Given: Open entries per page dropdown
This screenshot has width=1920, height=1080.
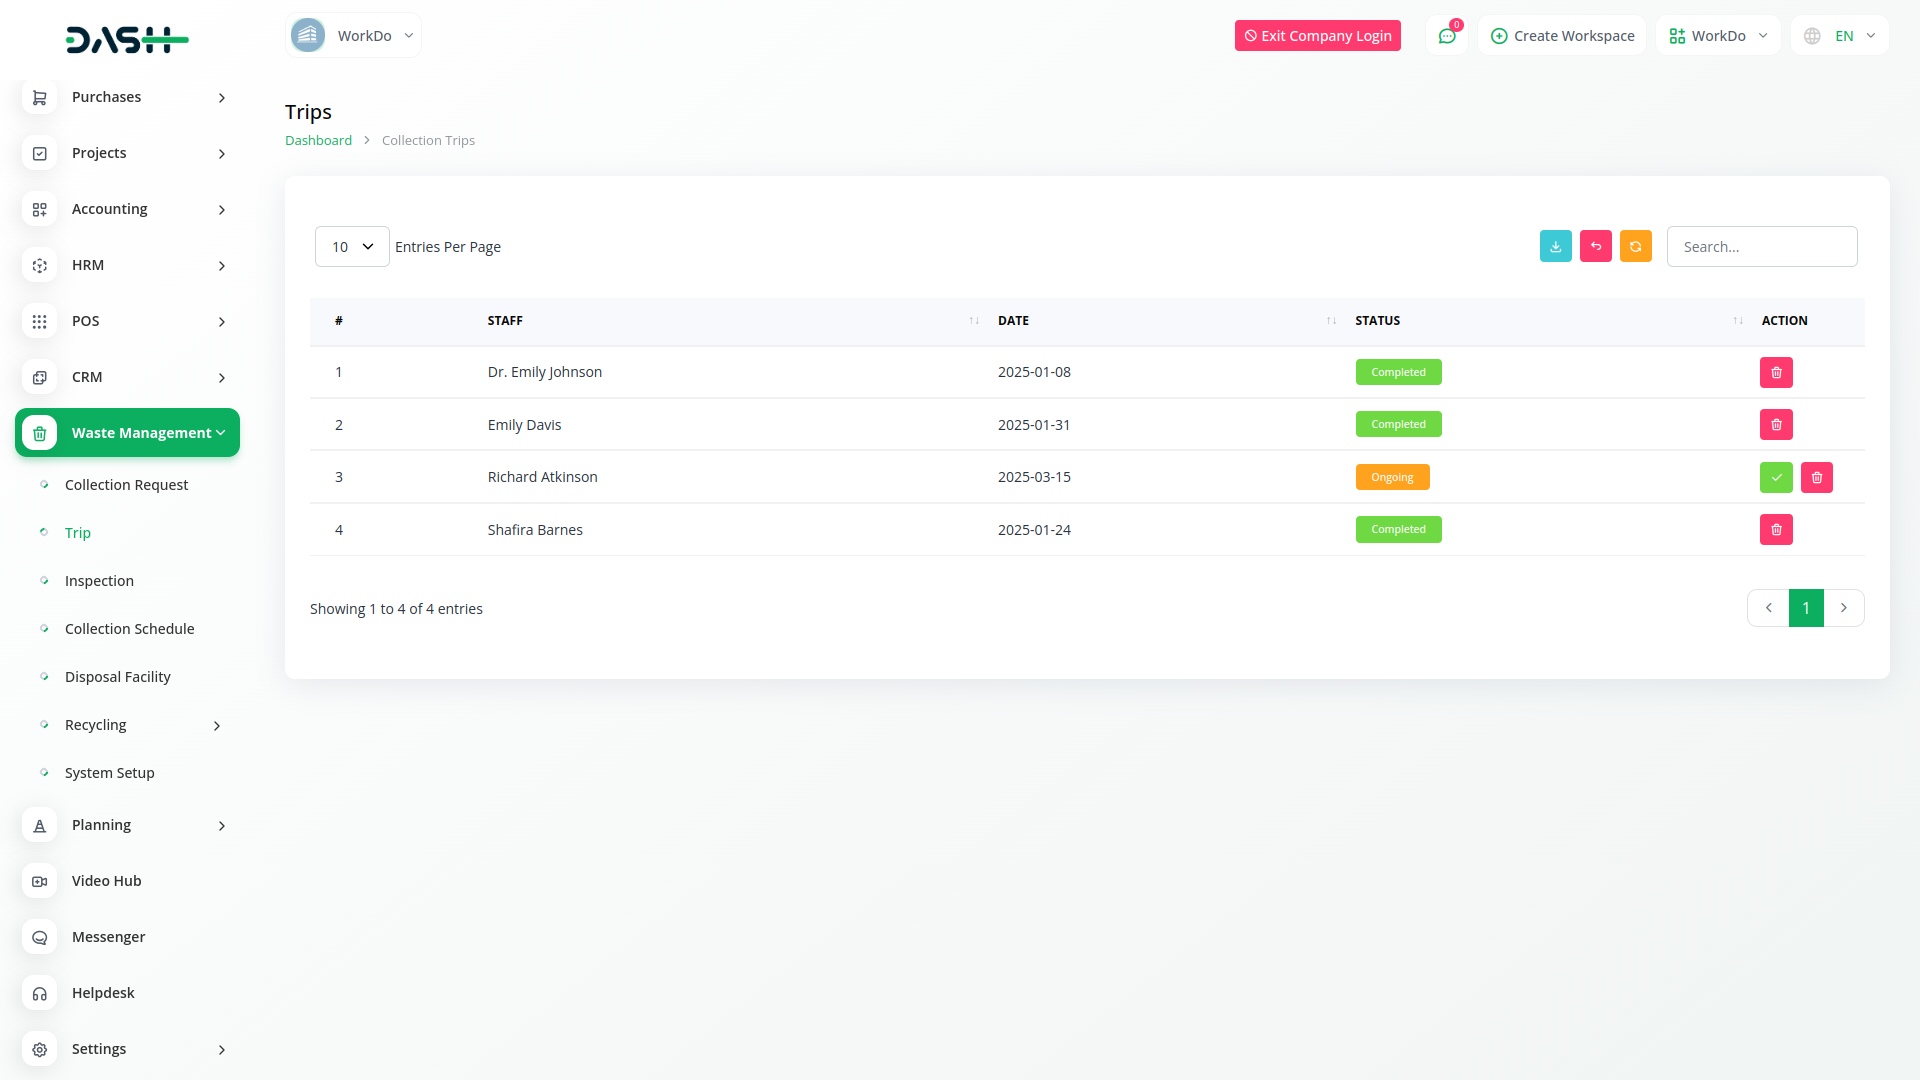Looking at the screenshot, I should click(x=352, y=246).
